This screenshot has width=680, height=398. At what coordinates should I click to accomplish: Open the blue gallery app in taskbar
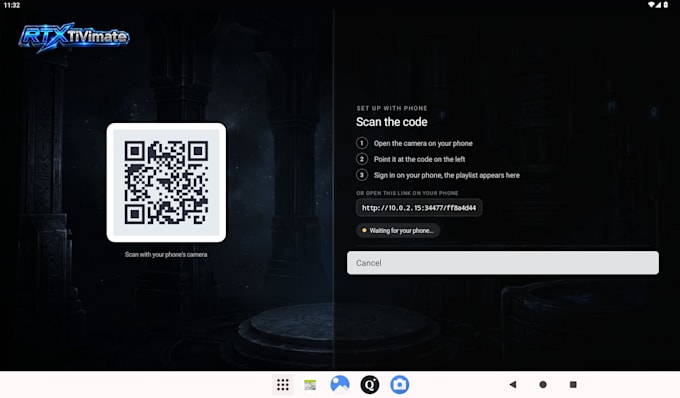340,385
